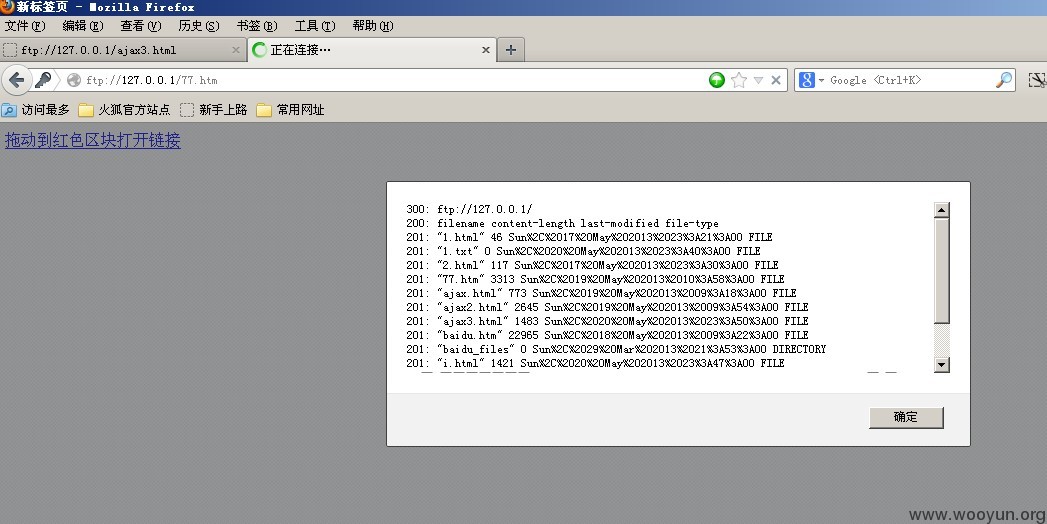Close the 正在连接 tab
The width and height of the screenshot is (1047, 524).
[x=485, y=50]
